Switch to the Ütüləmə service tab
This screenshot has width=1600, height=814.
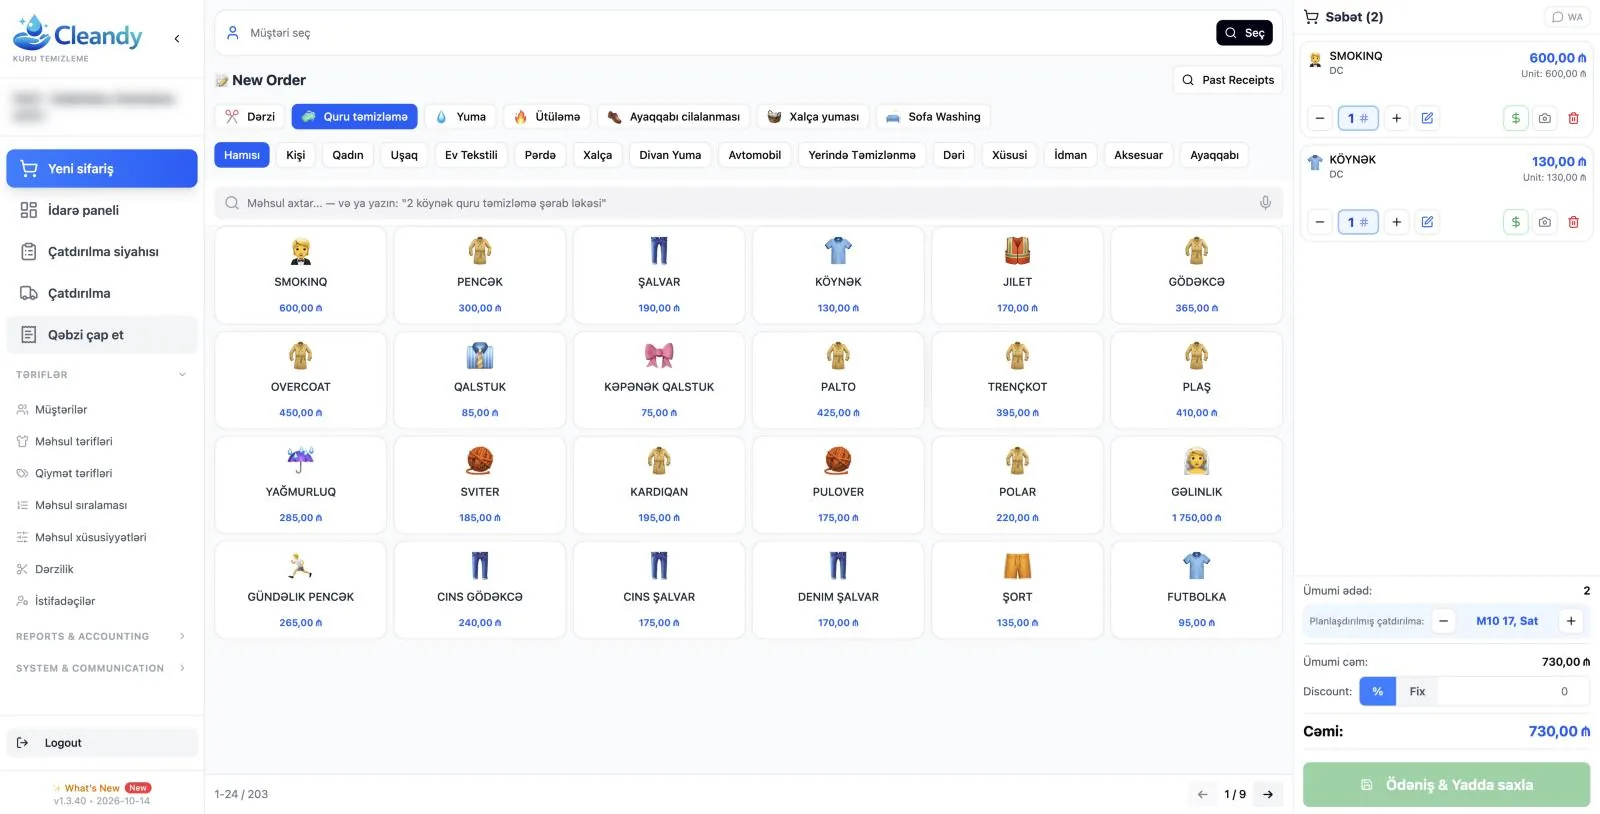coord(547,117)
